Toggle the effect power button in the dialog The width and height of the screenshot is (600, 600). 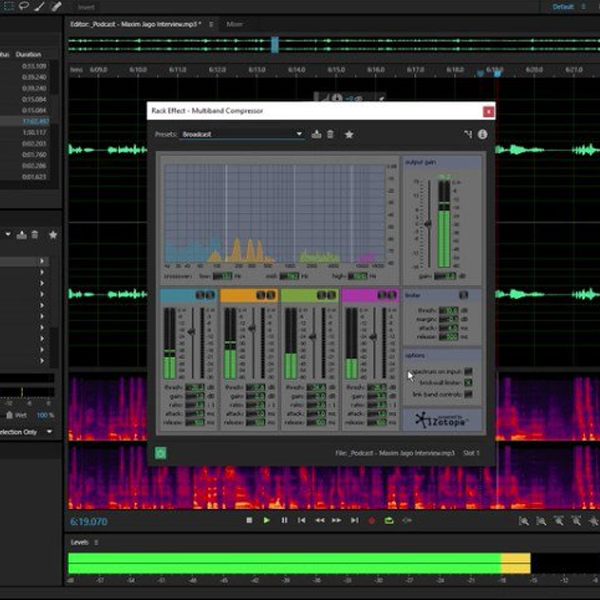(161, 453)
